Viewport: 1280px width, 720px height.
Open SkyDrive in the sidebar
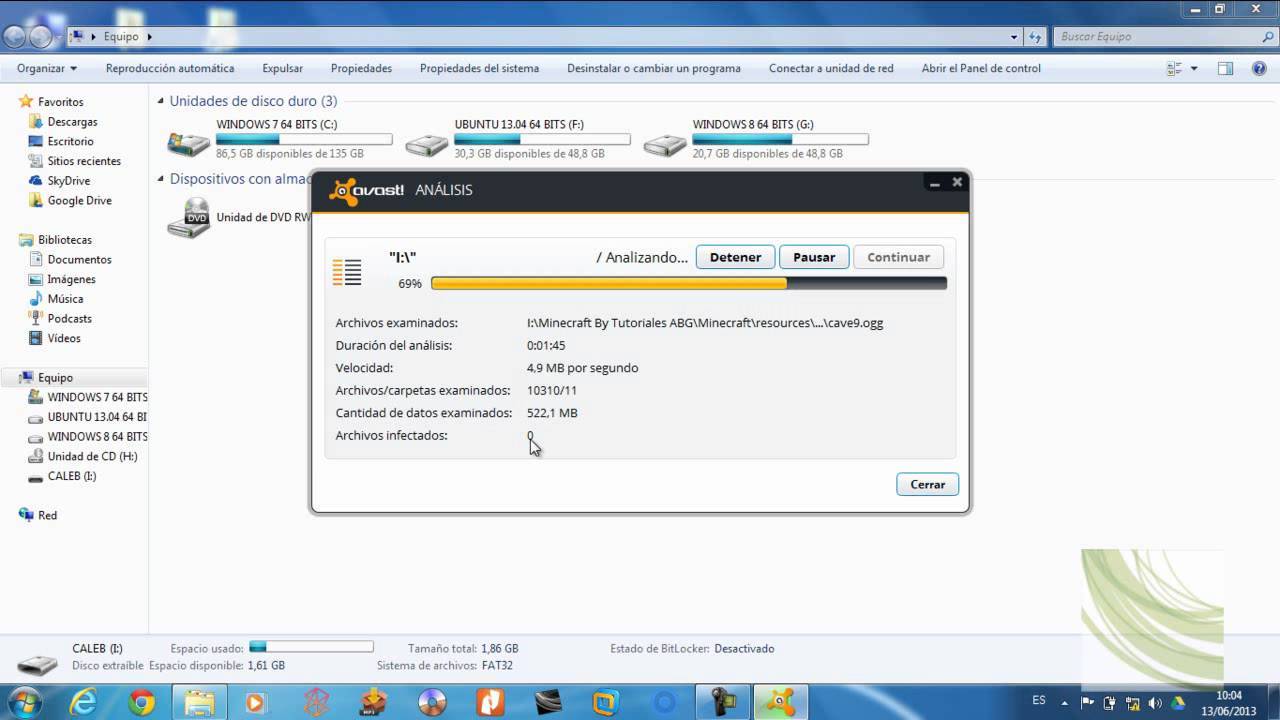(68, 181)
